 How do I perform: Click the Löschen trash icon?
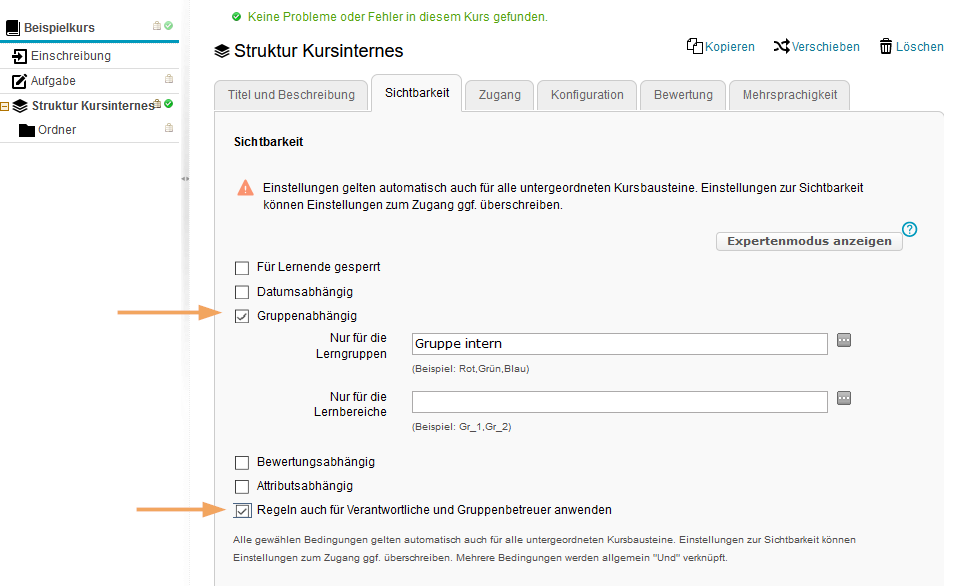pos(888,46)
